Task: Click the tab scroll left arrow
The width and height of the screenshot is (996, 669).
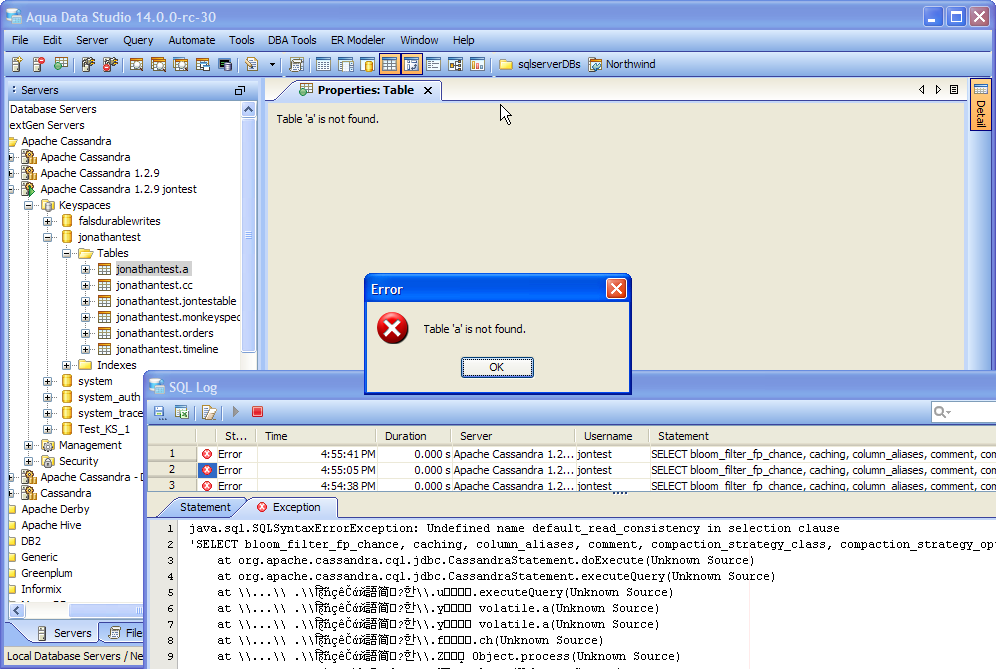Action: coord(922,90)
